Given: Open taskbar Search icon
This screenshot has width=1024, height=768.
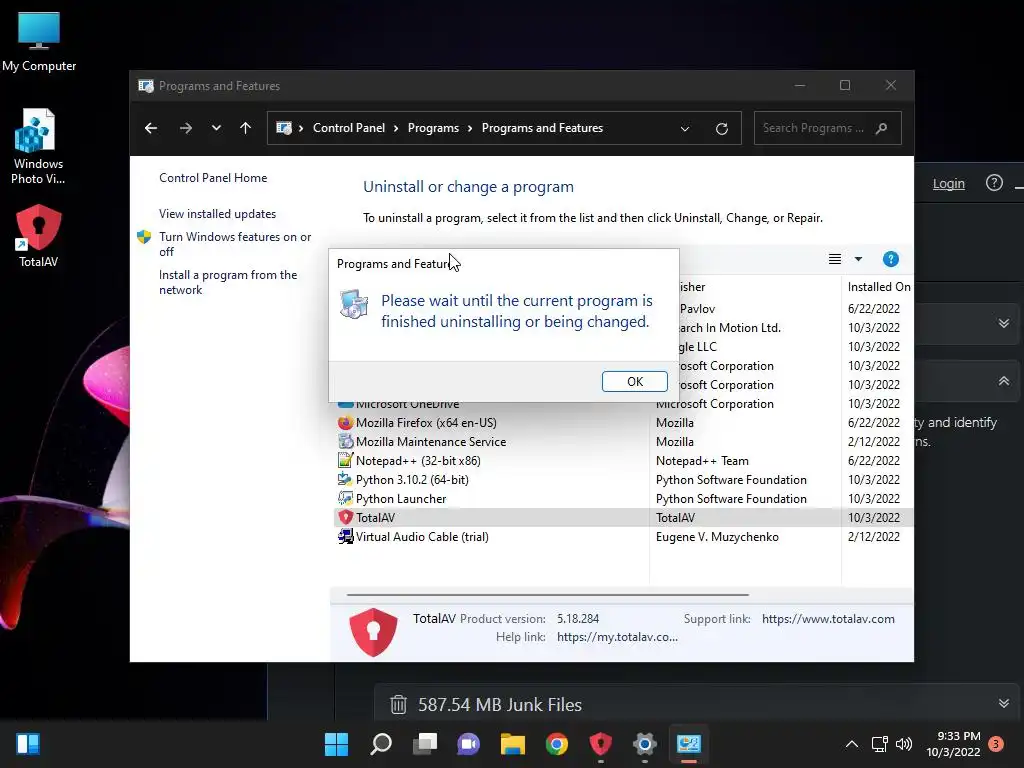Looking at the screenshot, I should (381, 744).
